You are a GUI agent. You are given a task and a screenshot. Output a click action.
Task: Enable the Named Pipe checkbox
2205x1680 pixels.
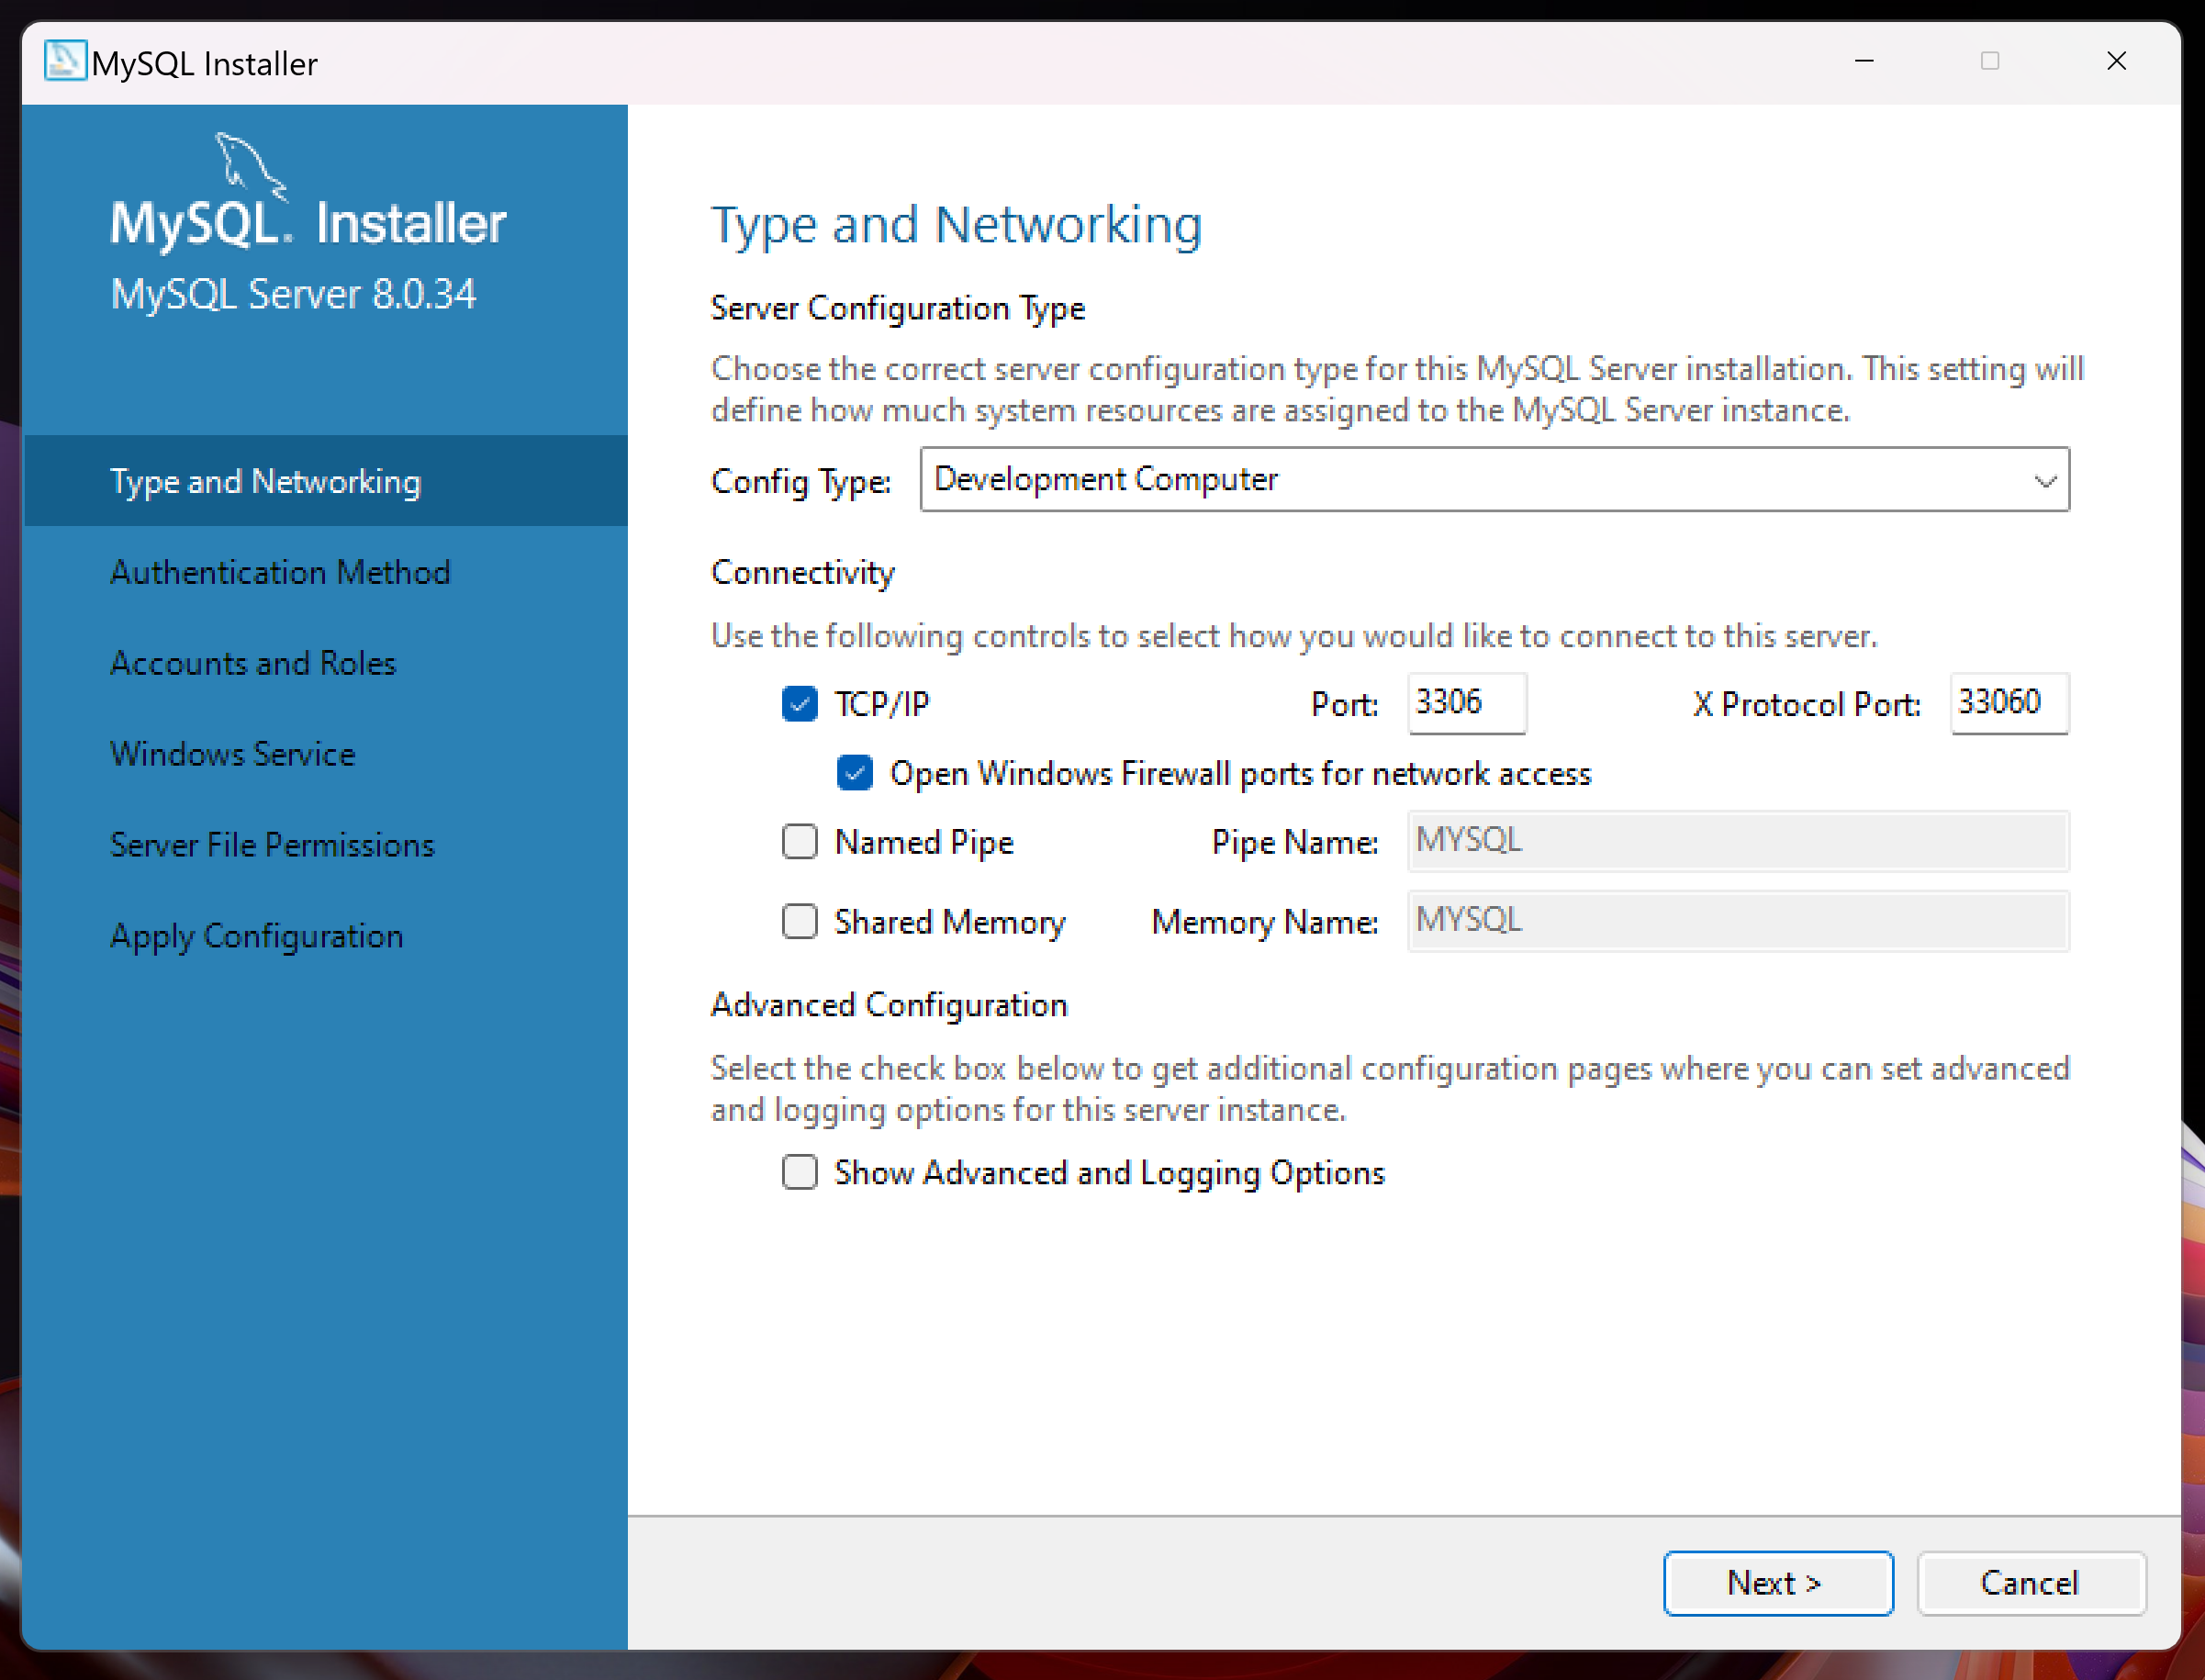click(799, 842)
